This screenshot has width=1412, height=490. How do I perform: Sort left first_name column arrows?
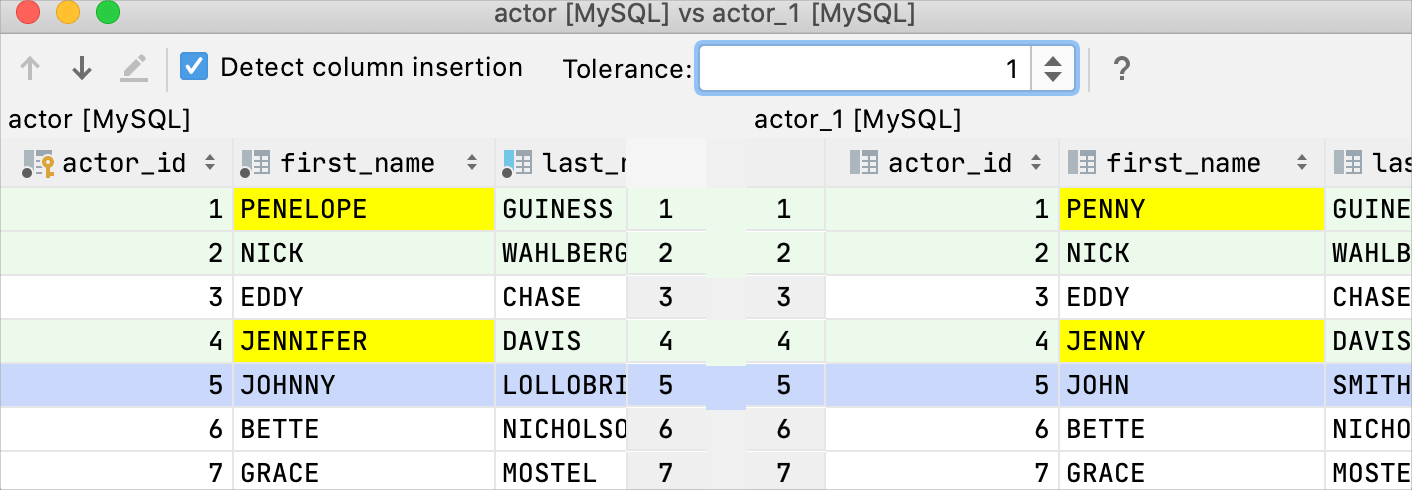[x=471, y=163]
